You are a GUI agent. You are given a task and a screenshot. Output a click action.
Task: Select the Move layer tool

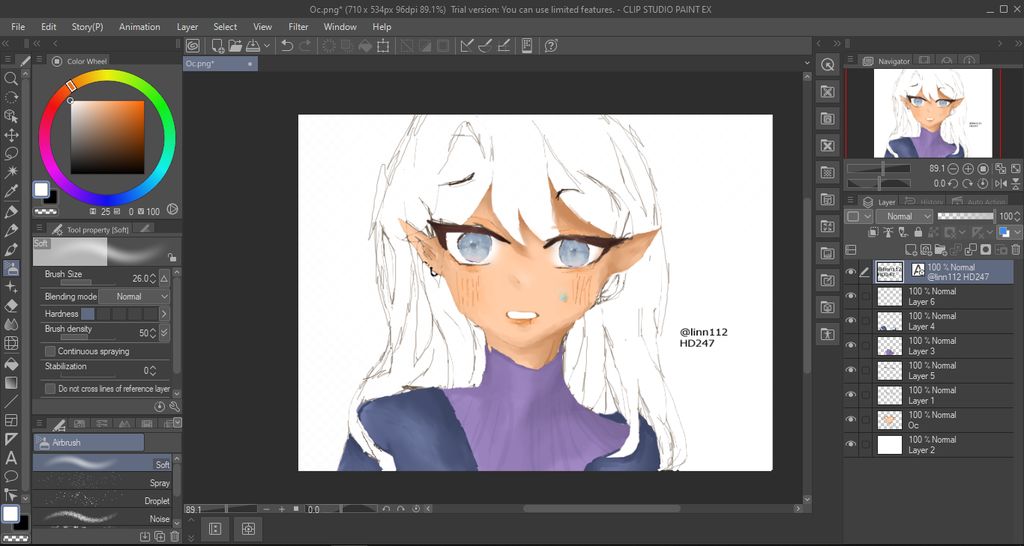(11, 135)
